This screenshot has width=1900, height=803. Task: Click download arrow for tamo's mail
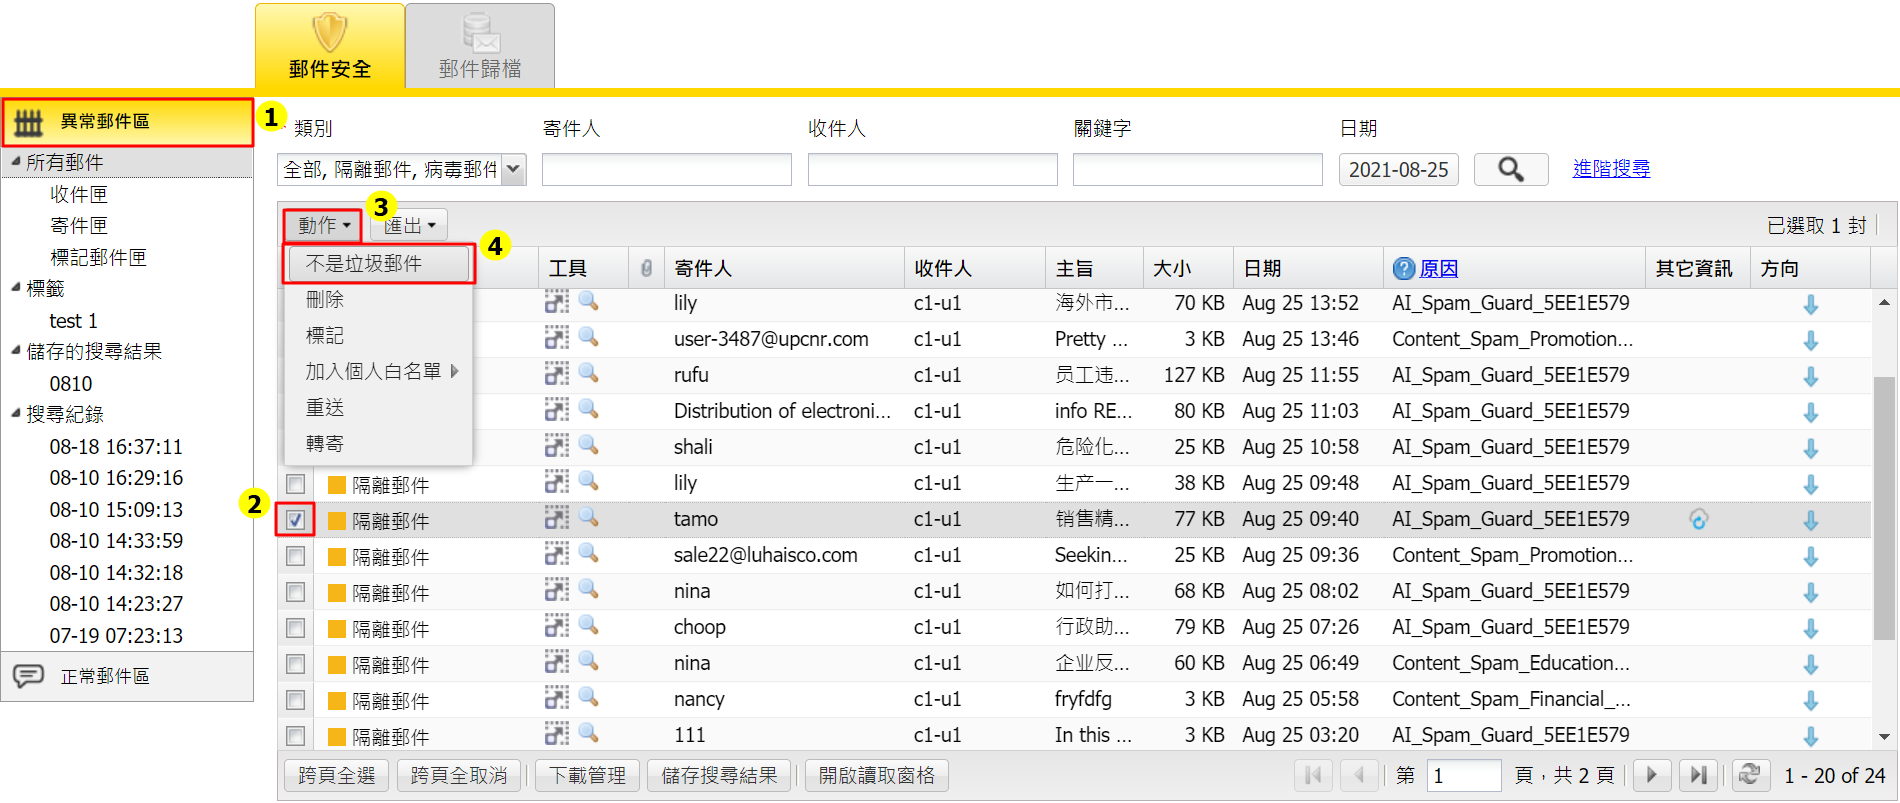(x=1810, y=520)
